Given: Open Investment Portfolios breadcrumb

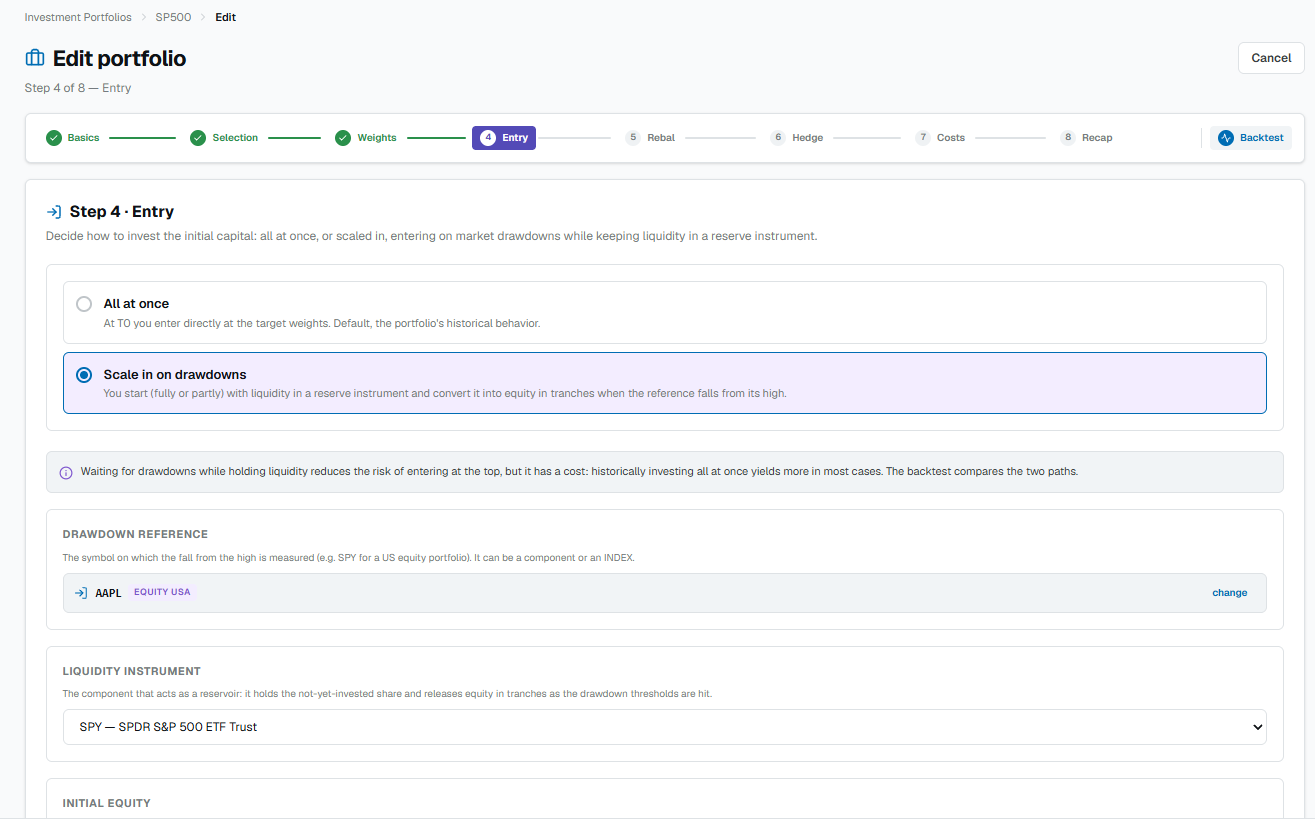Looking at the screenshot, I should tap(78, 17).
